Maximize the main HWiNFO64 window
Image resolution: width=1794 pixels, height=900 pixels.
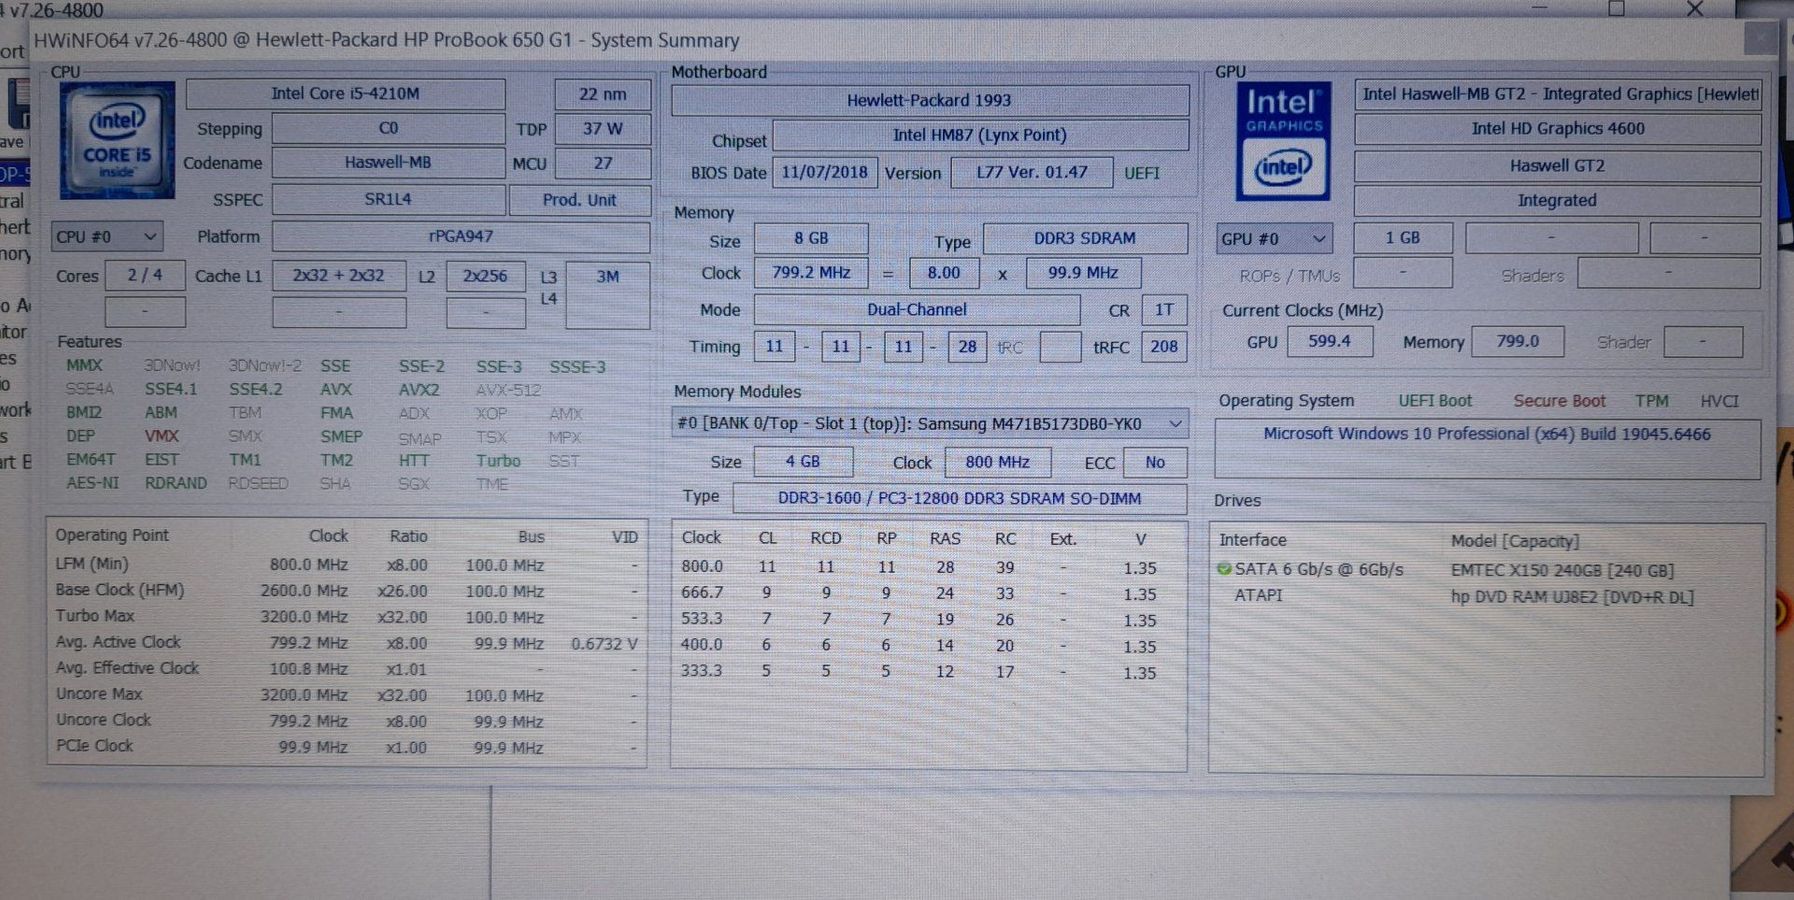pyautogui.click(x=1616, y=9)
